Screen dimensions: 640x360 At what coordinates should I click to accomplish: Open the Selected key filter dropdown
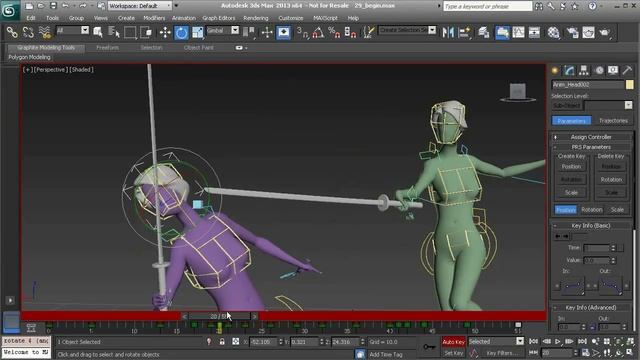tap(520, 341)
